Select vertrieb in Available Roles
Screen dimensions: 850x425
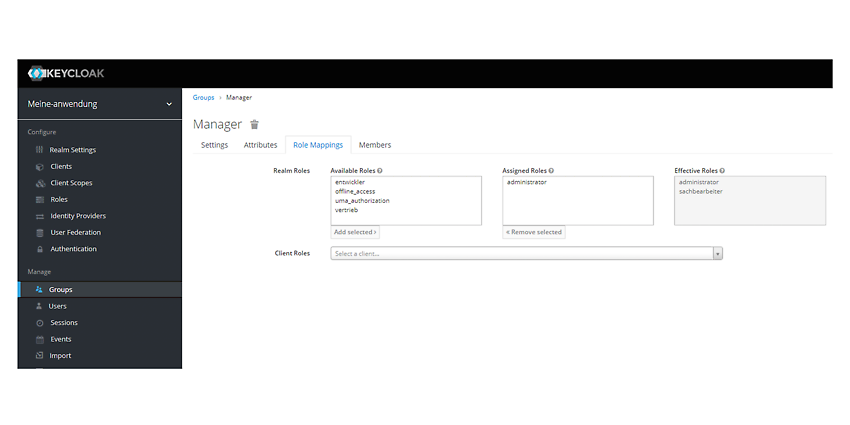click(x=346, y=210)
